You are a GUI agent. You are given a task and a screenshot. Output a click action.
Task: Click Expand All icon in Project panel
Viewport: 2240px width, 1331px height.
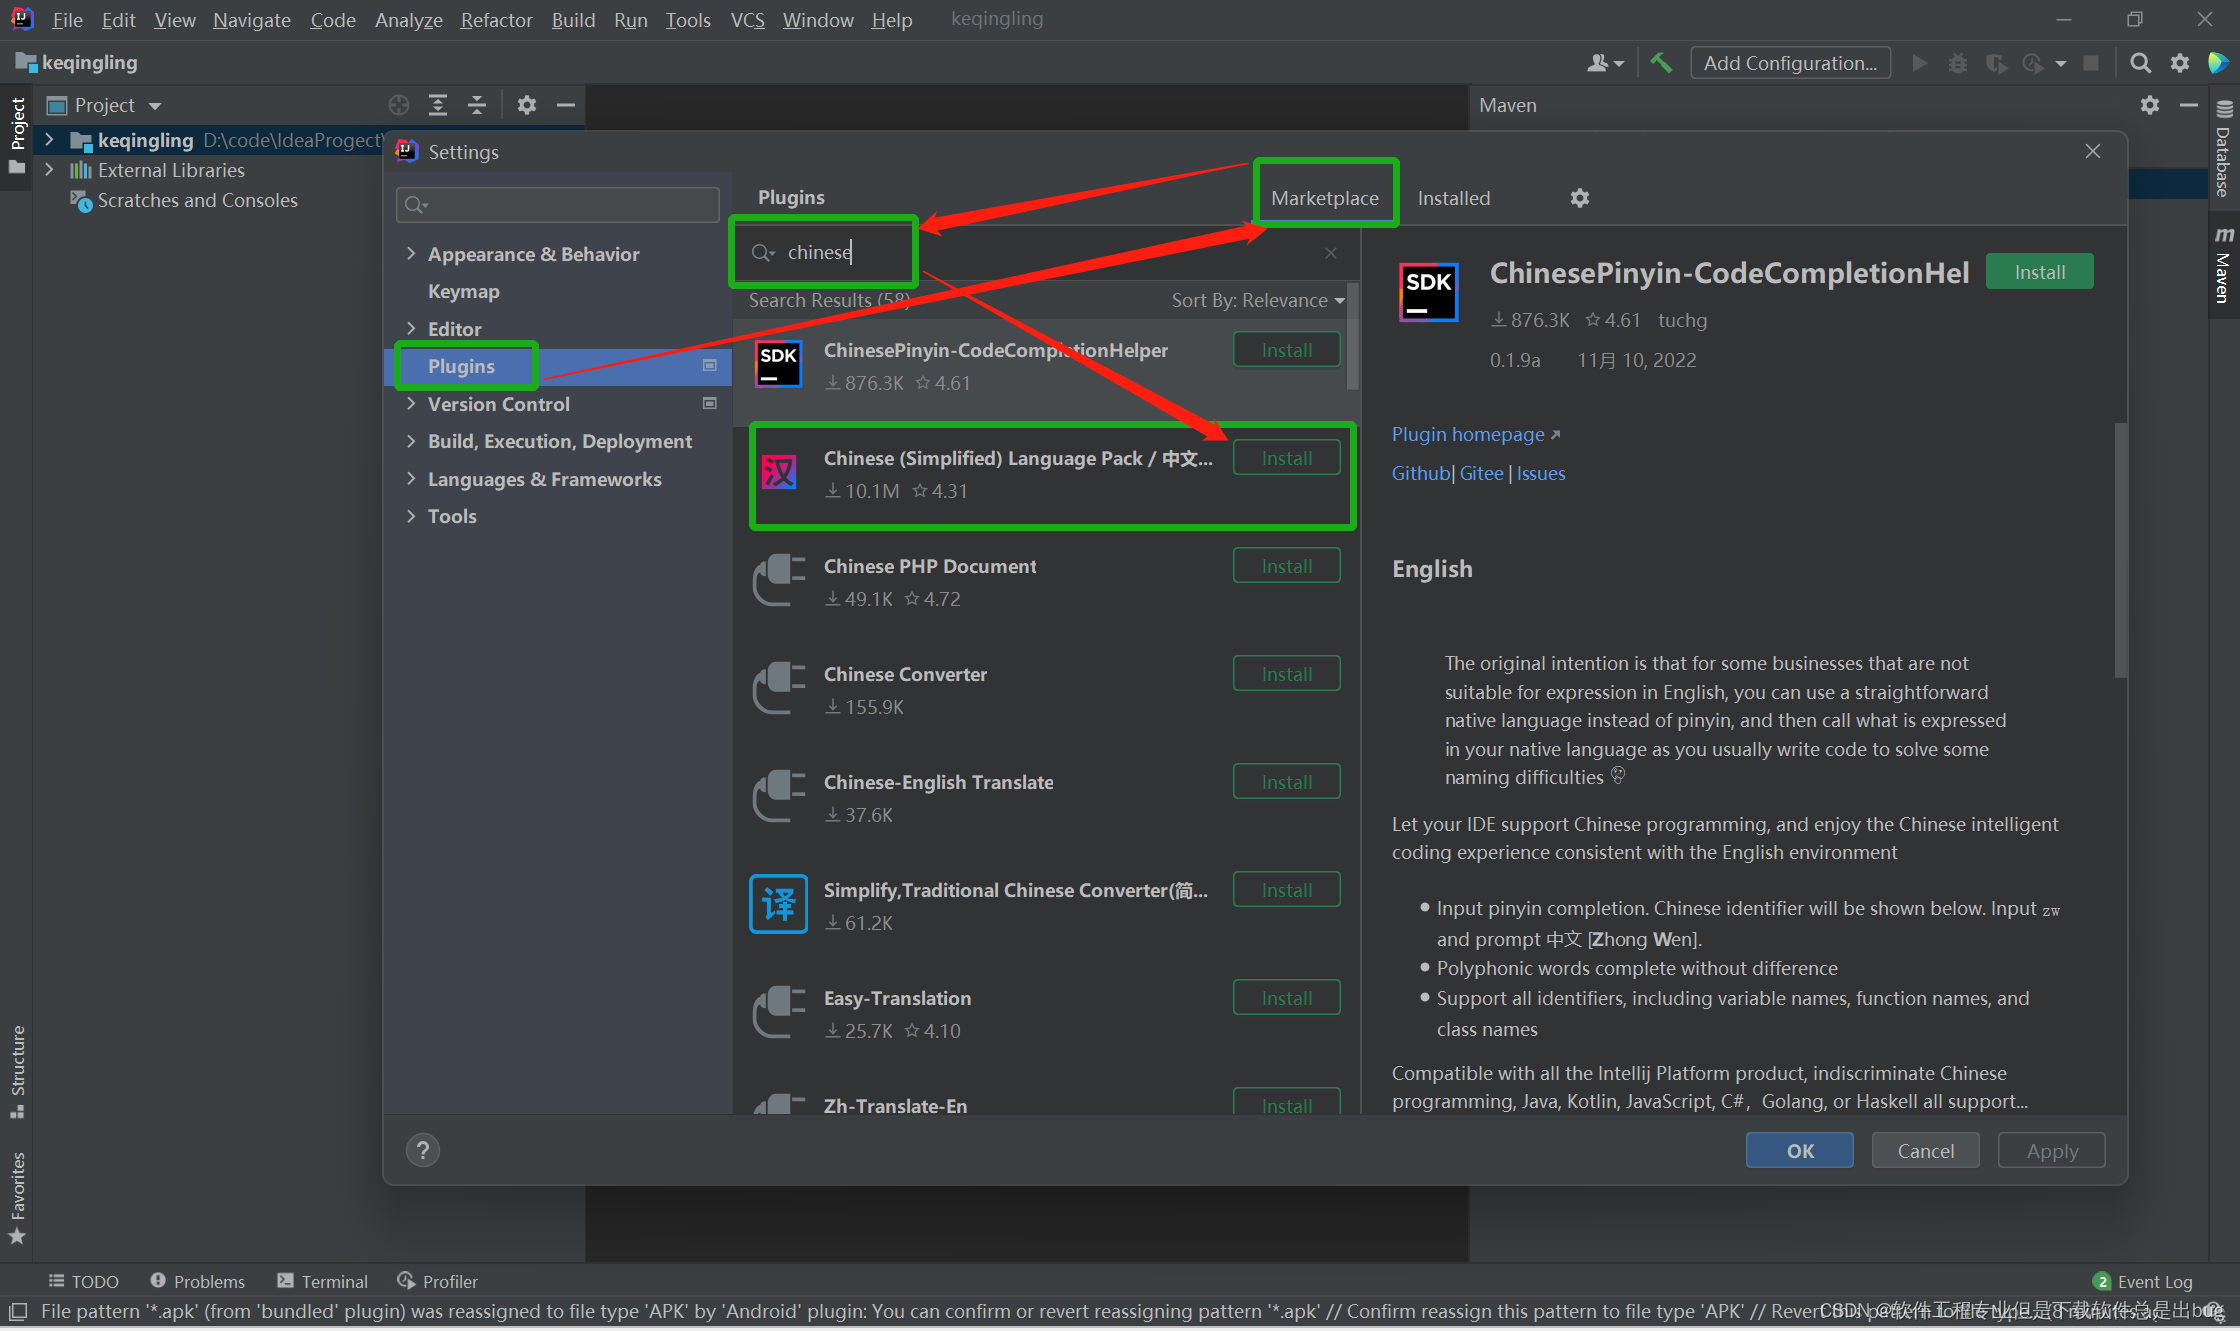tap(438, 105)
